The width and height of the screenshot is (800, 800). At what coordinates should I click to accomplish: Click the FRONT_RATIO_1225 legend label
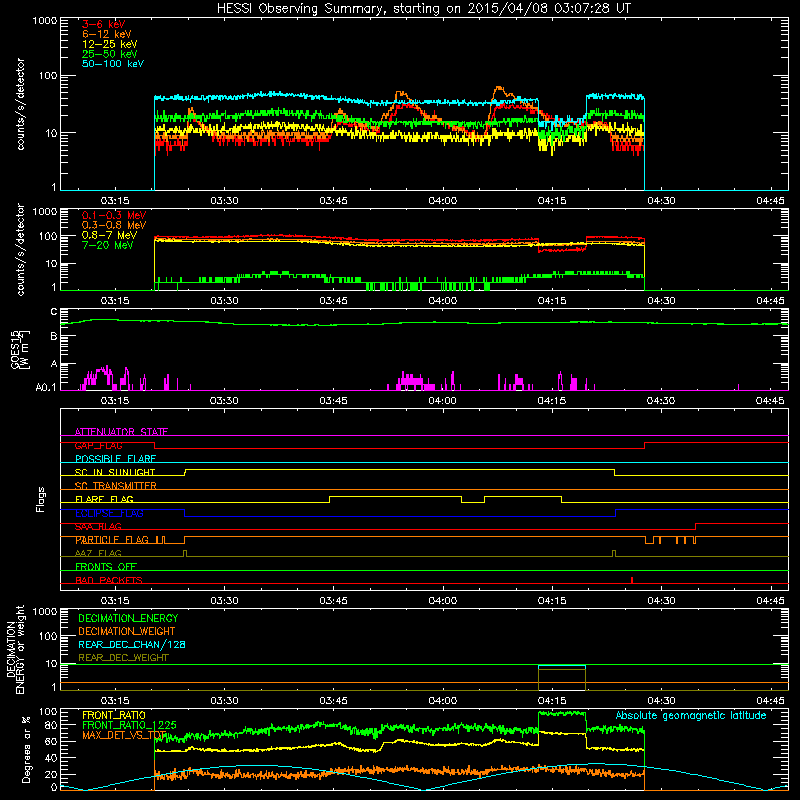tap(130, 725)
